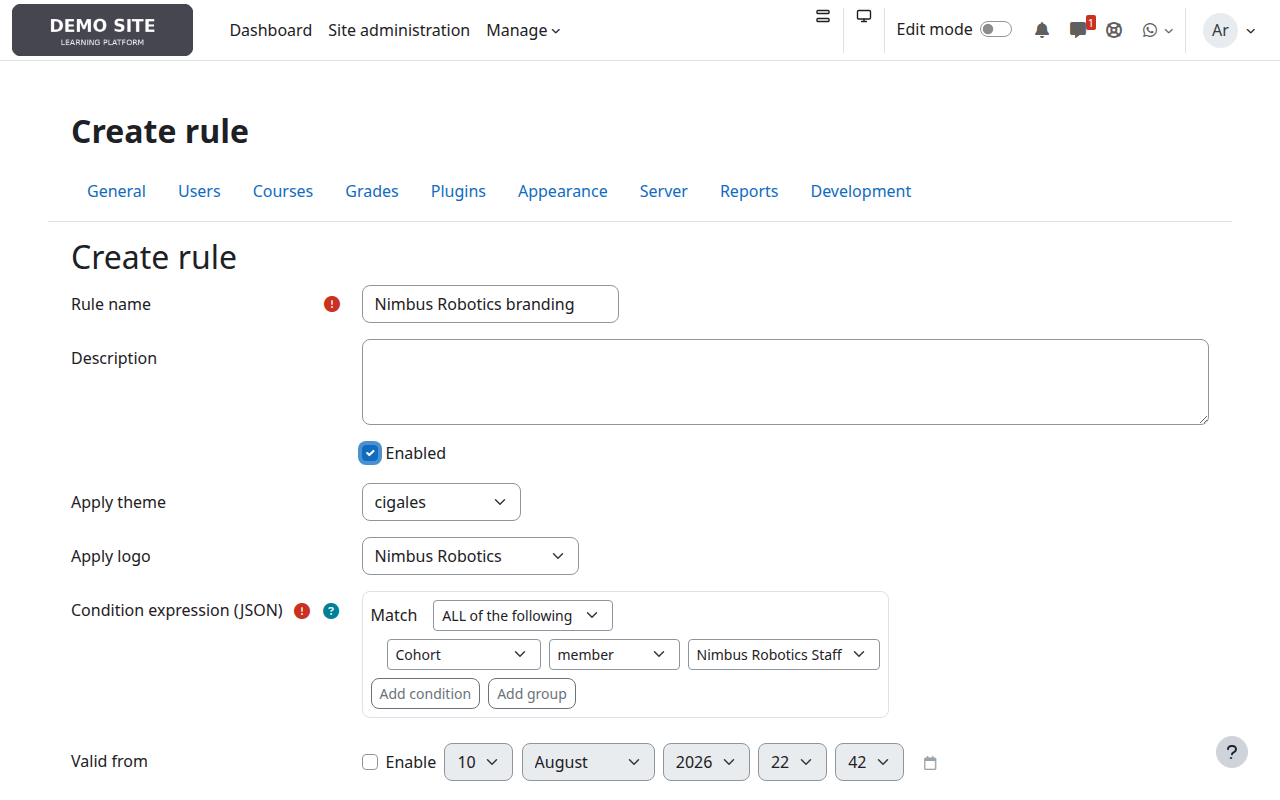Open the Valid from month August dropdown
The width and height of the screenshot is (1280, 800).
pyautogui.click(x=588, y=762)
